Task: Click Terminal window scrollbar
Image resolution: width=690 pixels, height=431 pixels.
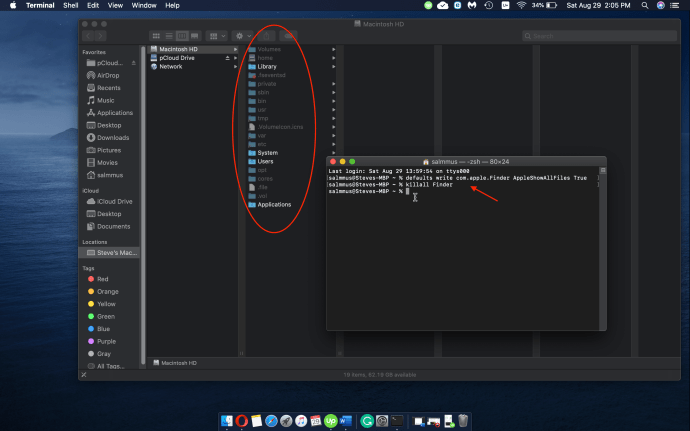Action: (x=602, y=251)
